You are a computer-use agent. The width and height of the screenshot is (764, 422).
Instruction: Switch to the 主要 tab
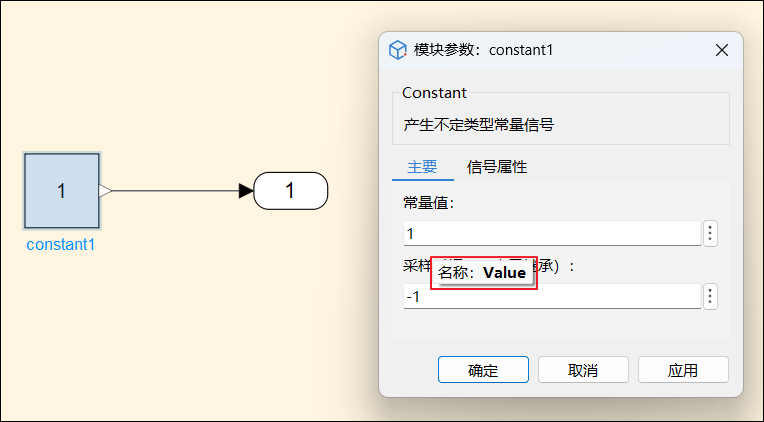[x=422, y=167]
